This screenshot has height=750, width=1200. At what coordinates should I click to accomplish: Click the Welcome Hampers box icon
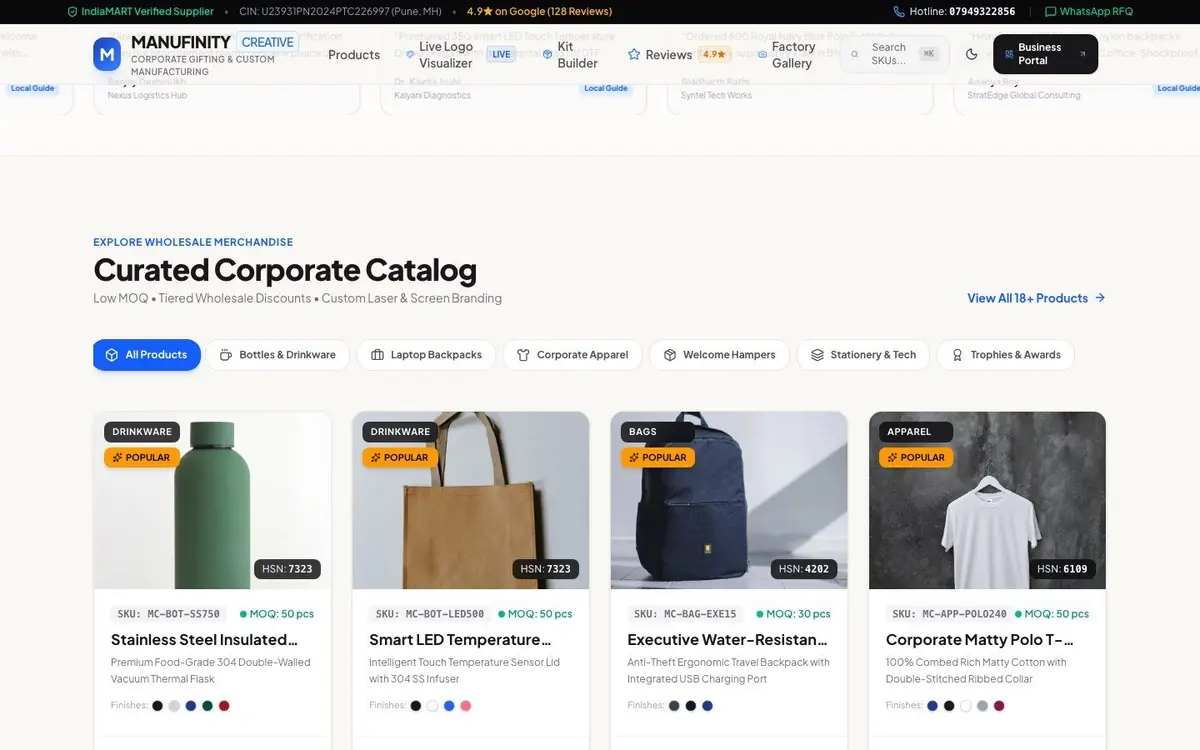(x=670, y=355)
